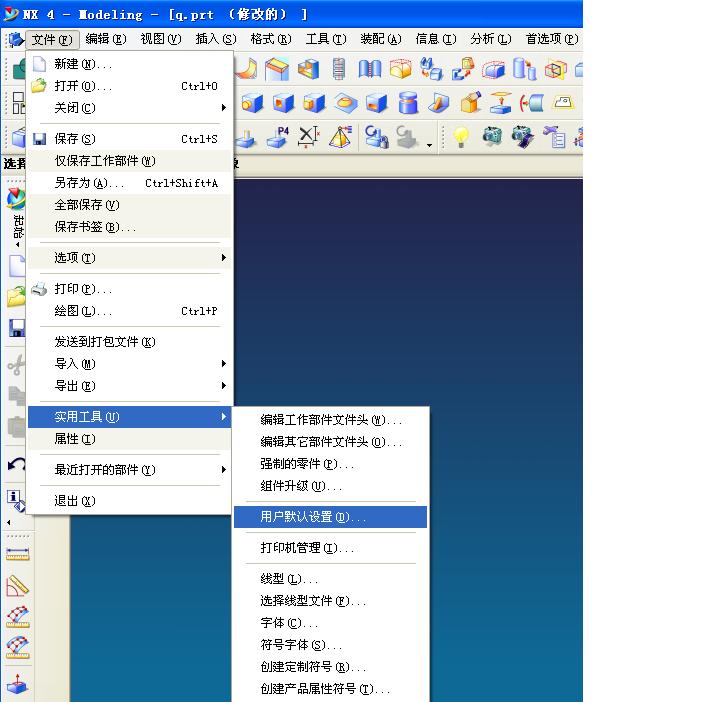This screenshot has width=720, height=702.
Task: Click 保存书签(B) entry
Action: 129,227
